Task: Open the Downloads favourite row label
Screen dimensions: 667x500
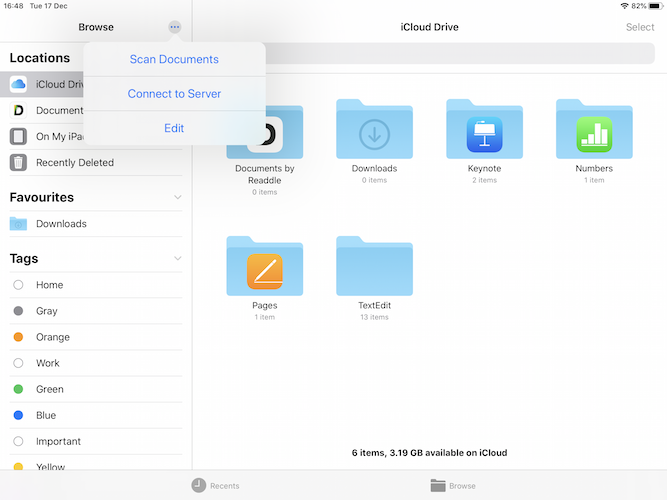Action: tap(61, 224)
